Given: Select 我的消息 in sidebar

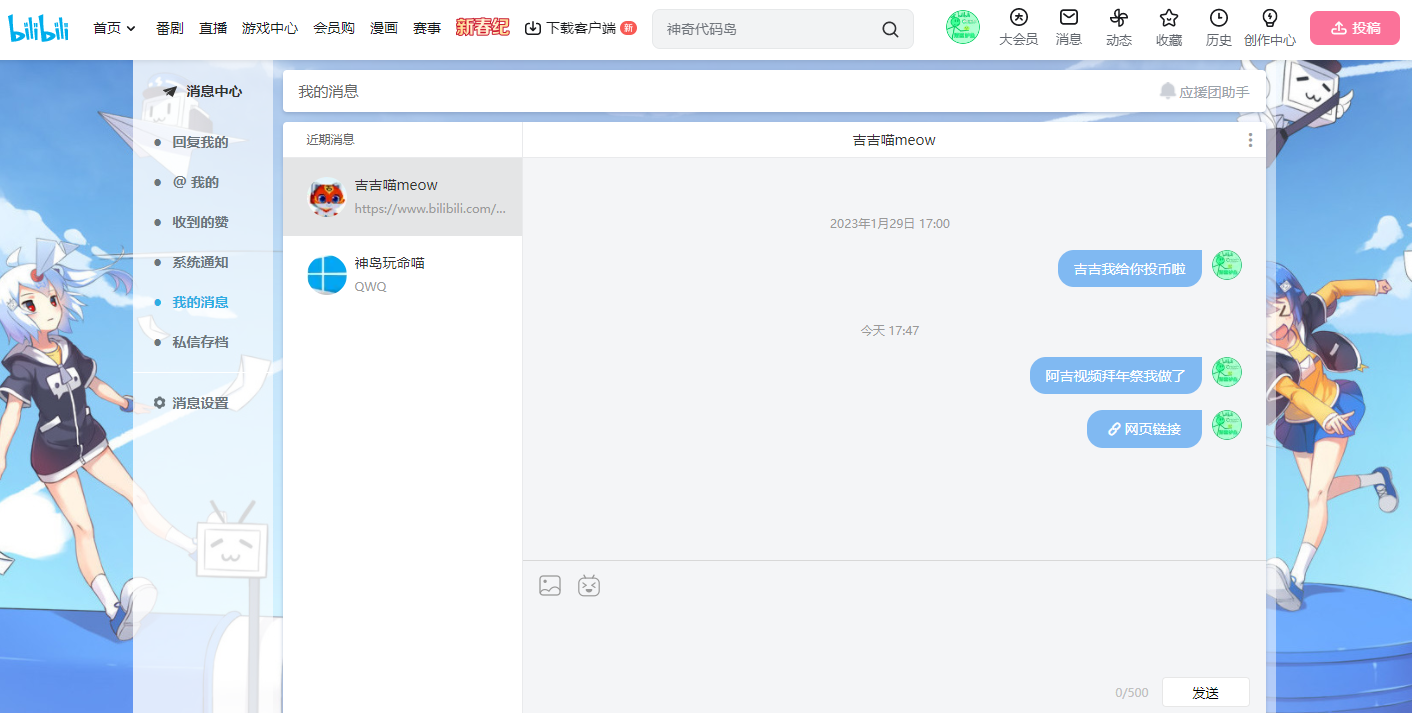Looking at the screenshot, I should pos(200,302).
